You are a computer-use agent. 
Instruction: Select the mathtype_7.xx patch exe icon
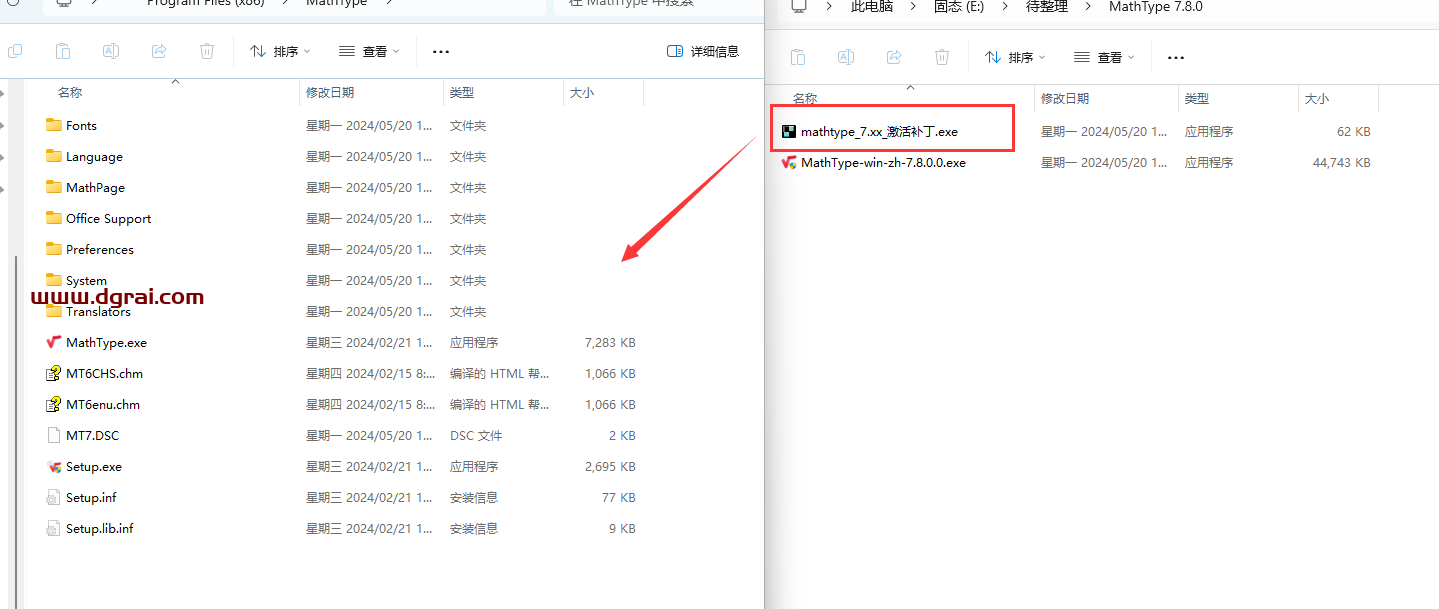(x=789, y=131)
